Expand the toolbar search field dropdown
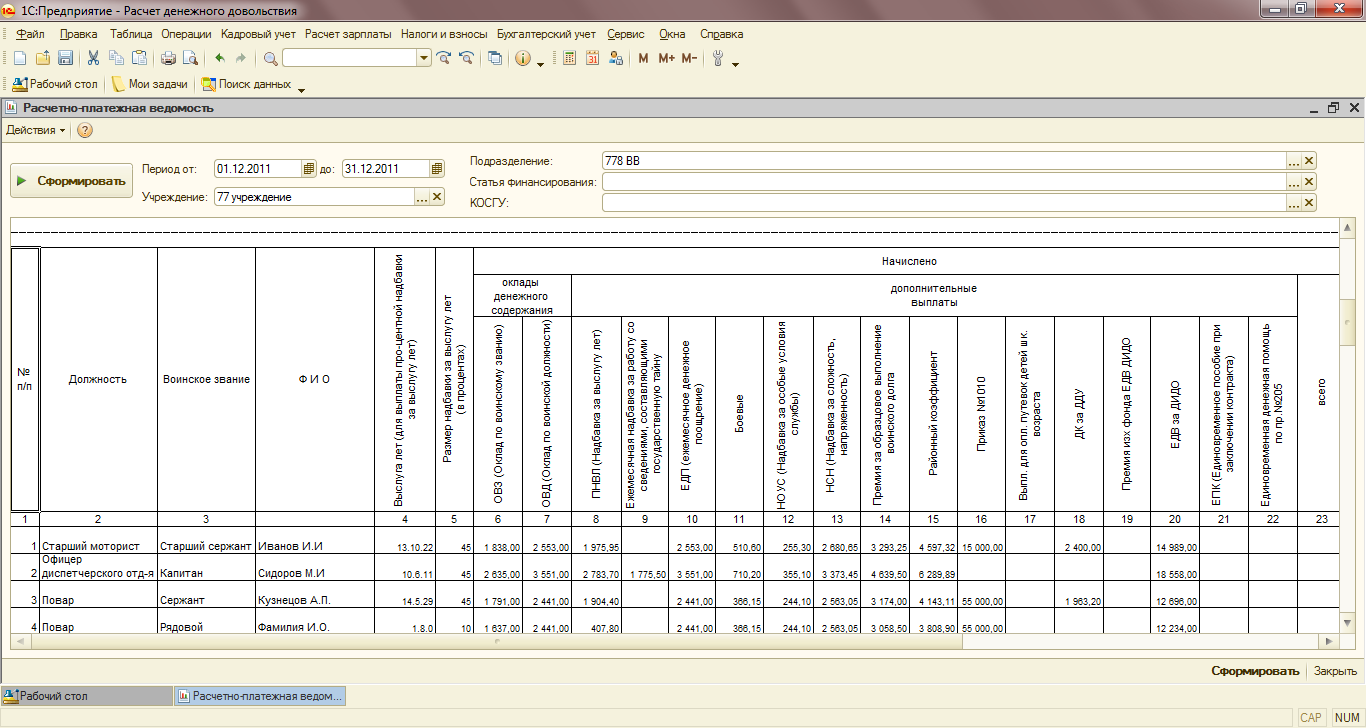 pos(424,59)
